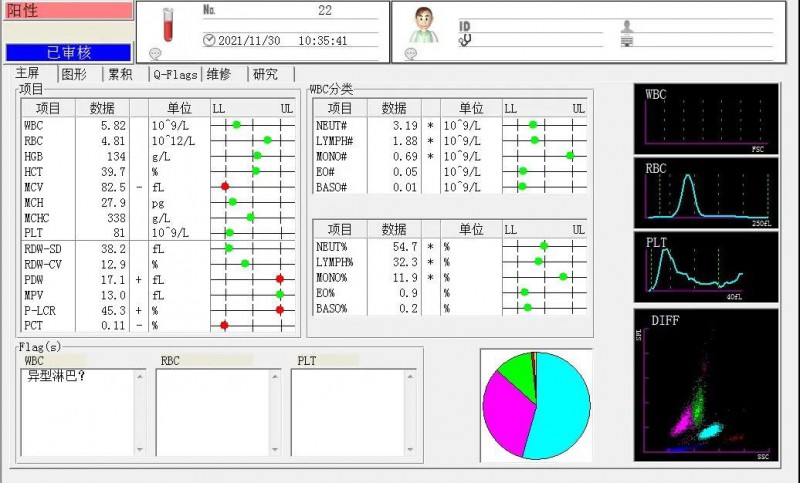Select the MONO# value 0.69
The width and height of the screenshot is (800, 483).
pos(405,156)
